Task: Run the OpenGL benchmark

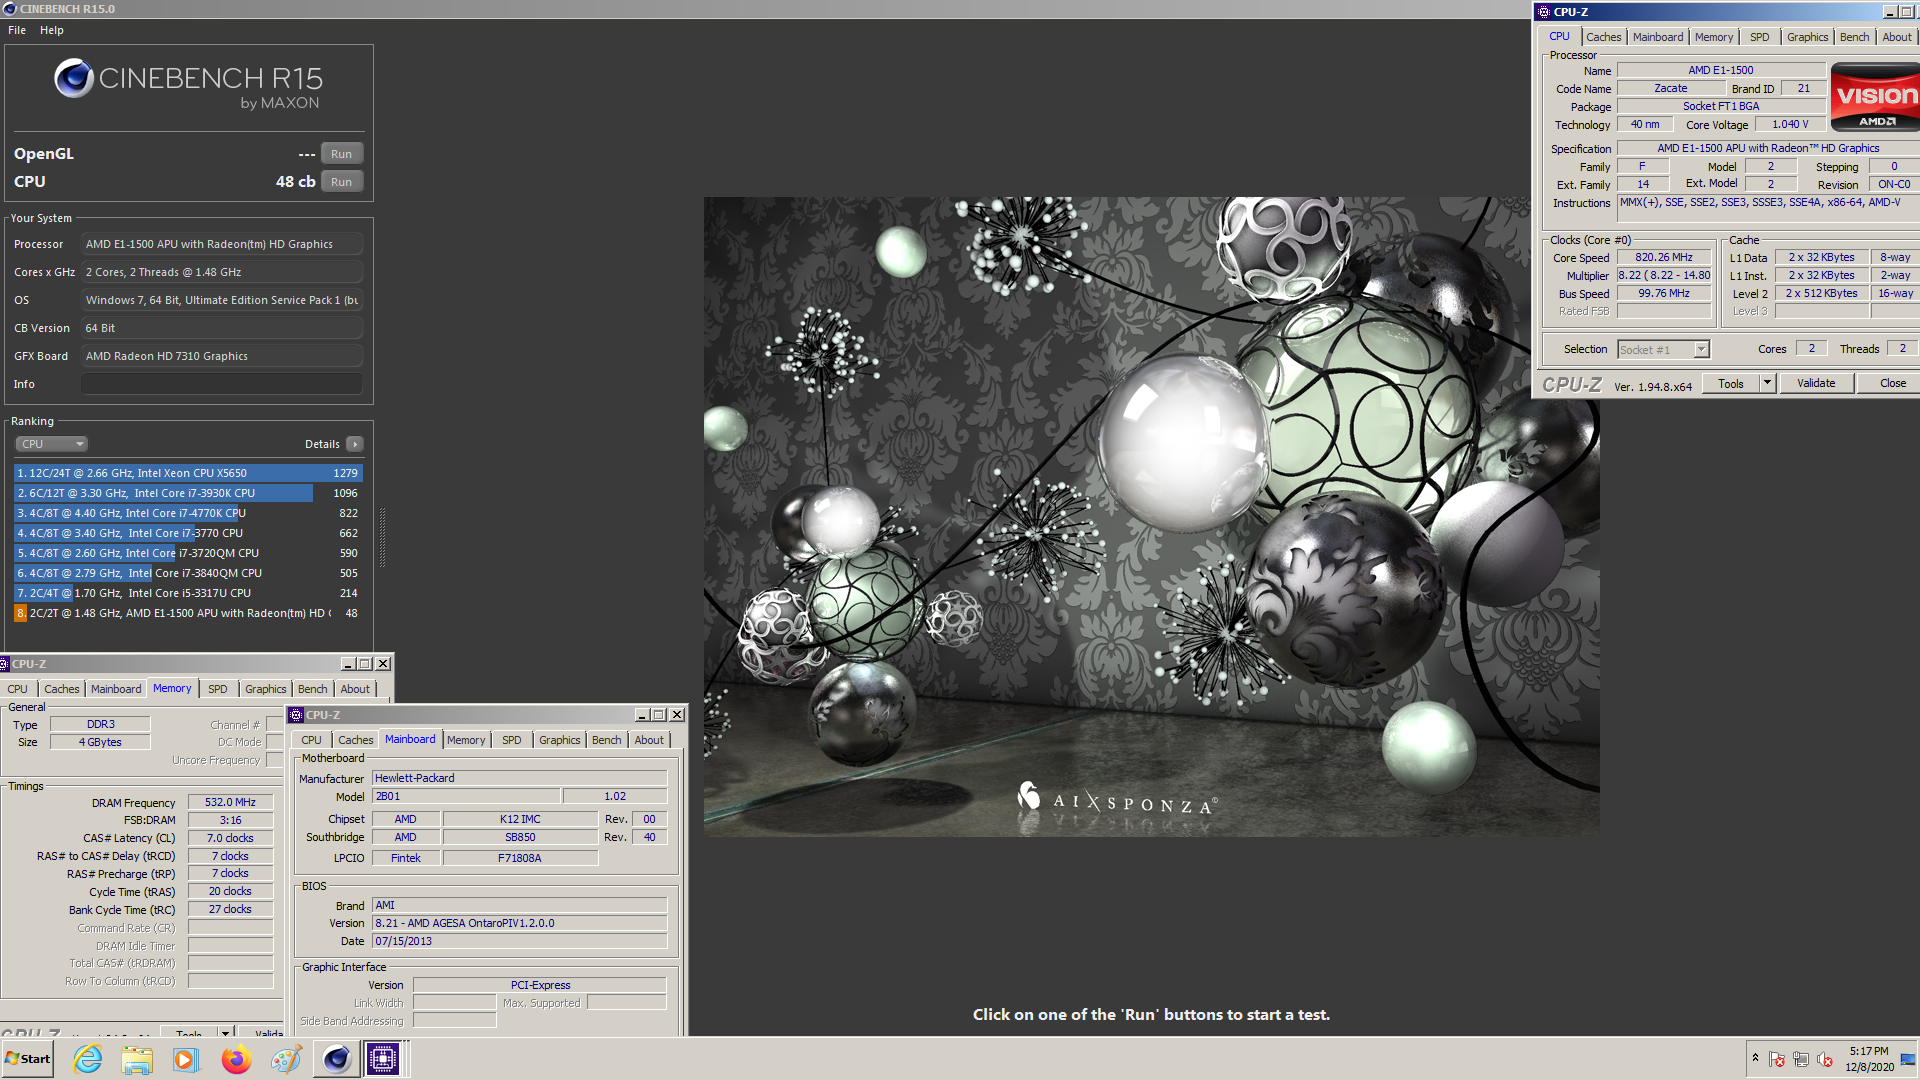Action: tap(341, 154)
